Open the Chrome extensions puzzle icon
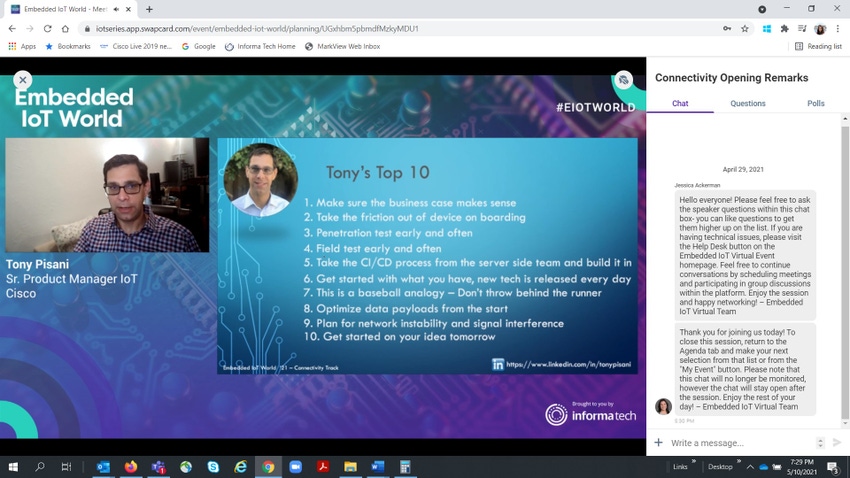Viewport: 850px width, 478px height. (x=785, y=29)
